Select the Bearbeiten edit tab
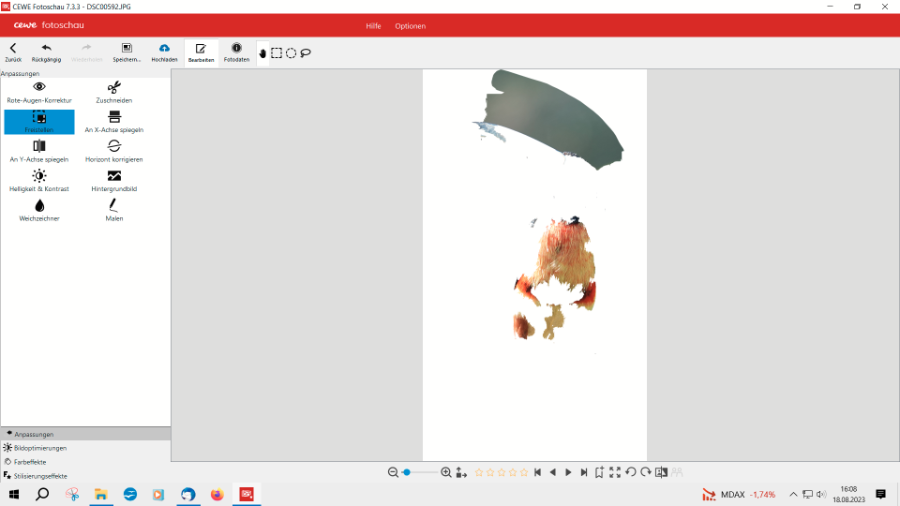The width and height of the screenshot is (900, 506). click(x=201, y=52)
